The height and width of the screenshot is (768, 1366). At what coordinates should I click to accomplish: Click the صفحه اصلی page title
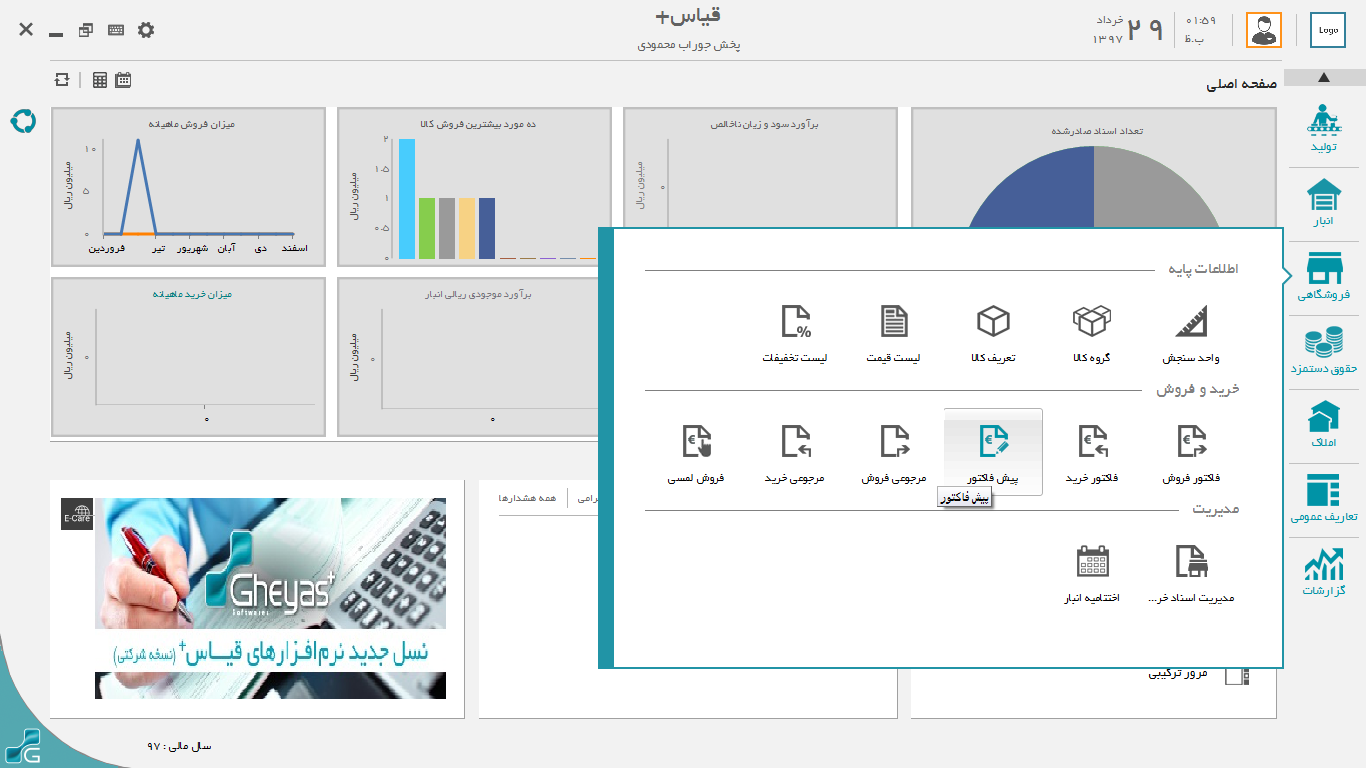coord(1241,85)
